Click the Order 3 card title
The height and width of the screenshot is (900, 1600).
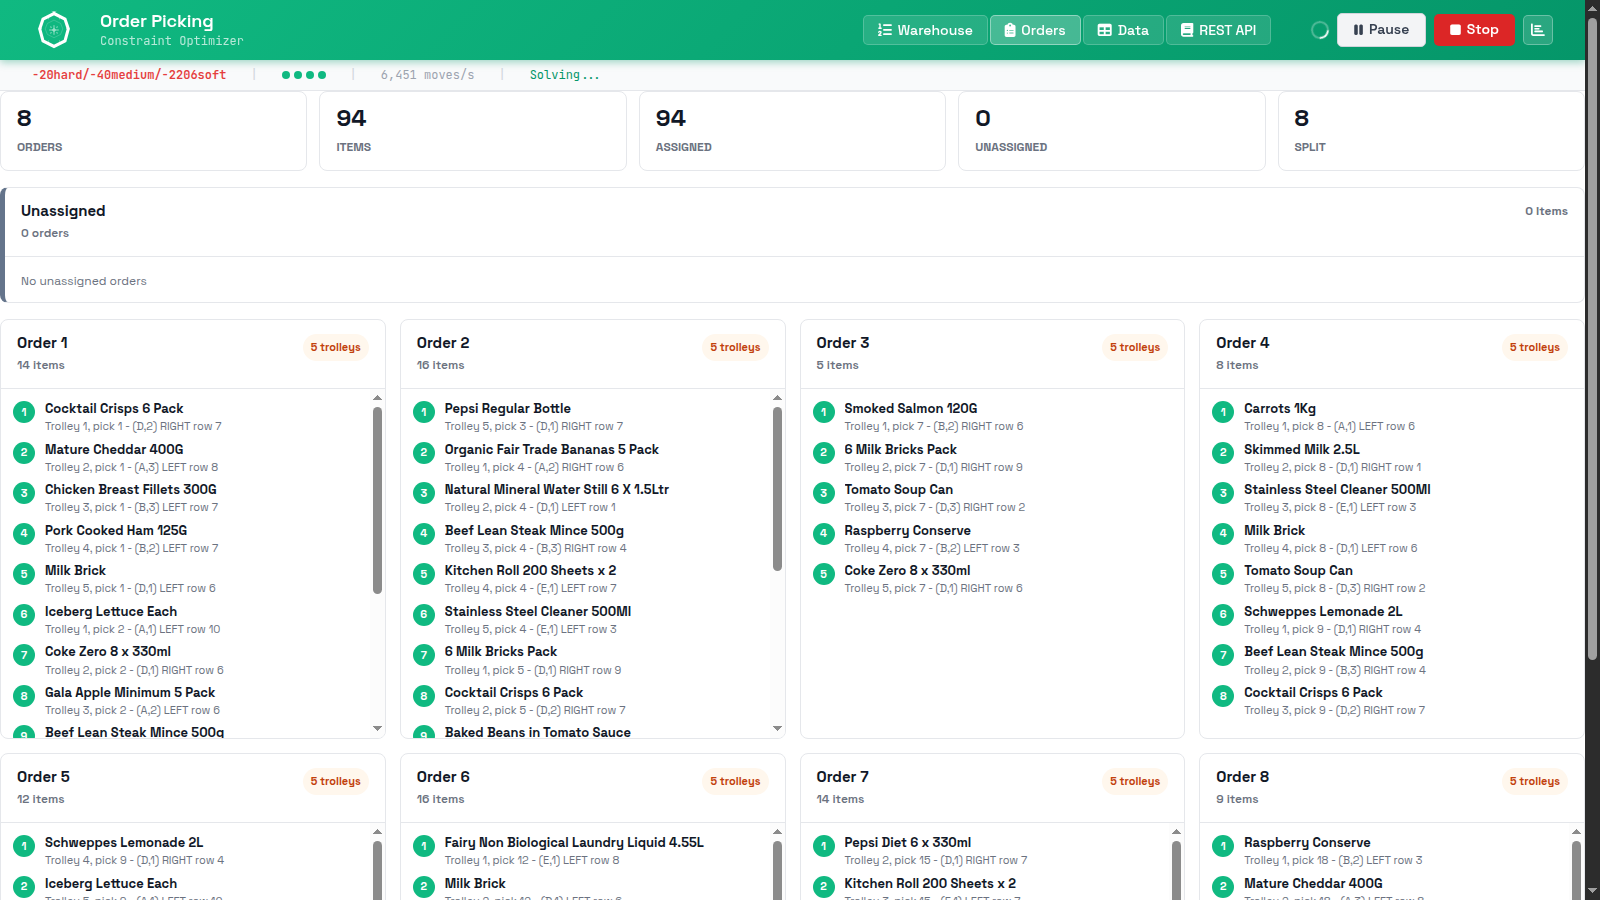(843, 343)
